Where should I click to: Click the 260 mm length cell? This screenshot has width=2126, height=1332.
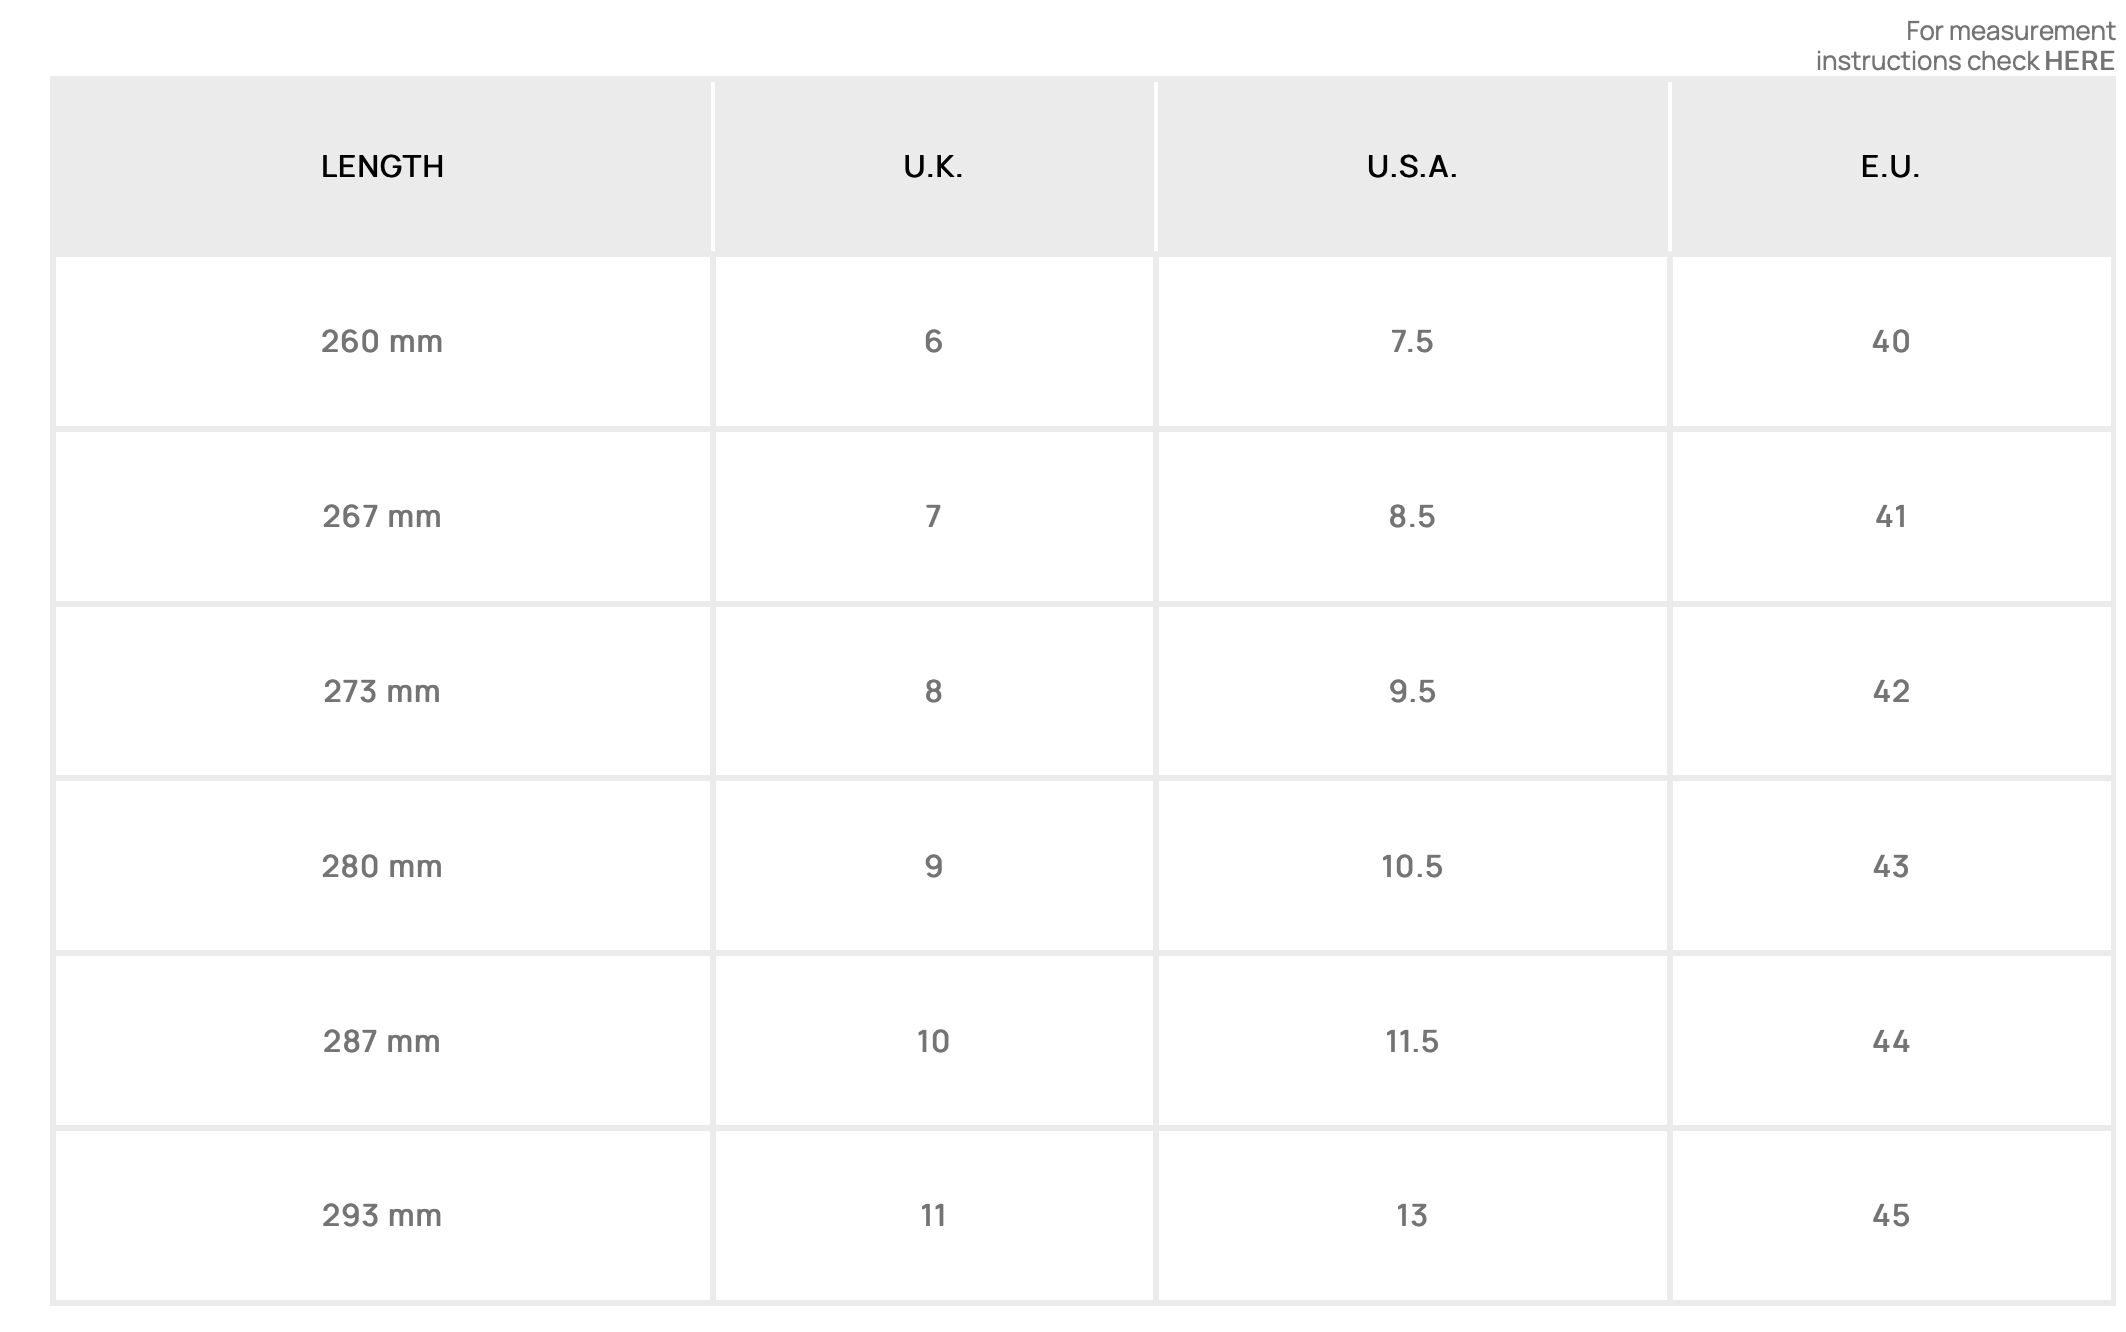[382, 341]
